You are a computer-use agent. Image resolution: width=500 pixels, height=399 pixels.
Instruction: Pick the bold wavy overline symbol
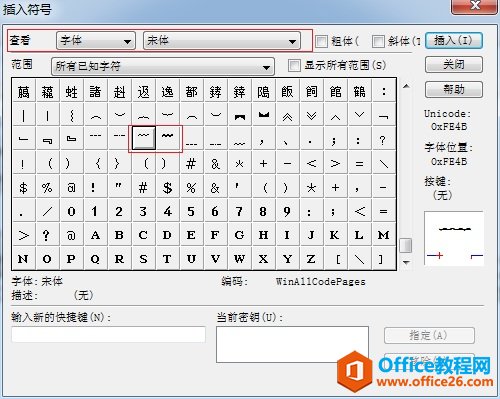[168, 138]
